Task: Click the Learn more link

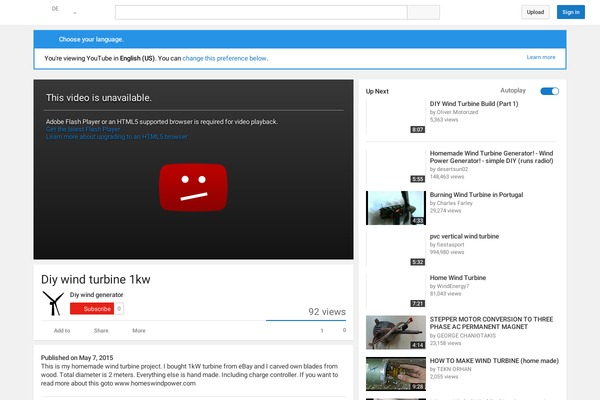Action: [x=541, y=57]
